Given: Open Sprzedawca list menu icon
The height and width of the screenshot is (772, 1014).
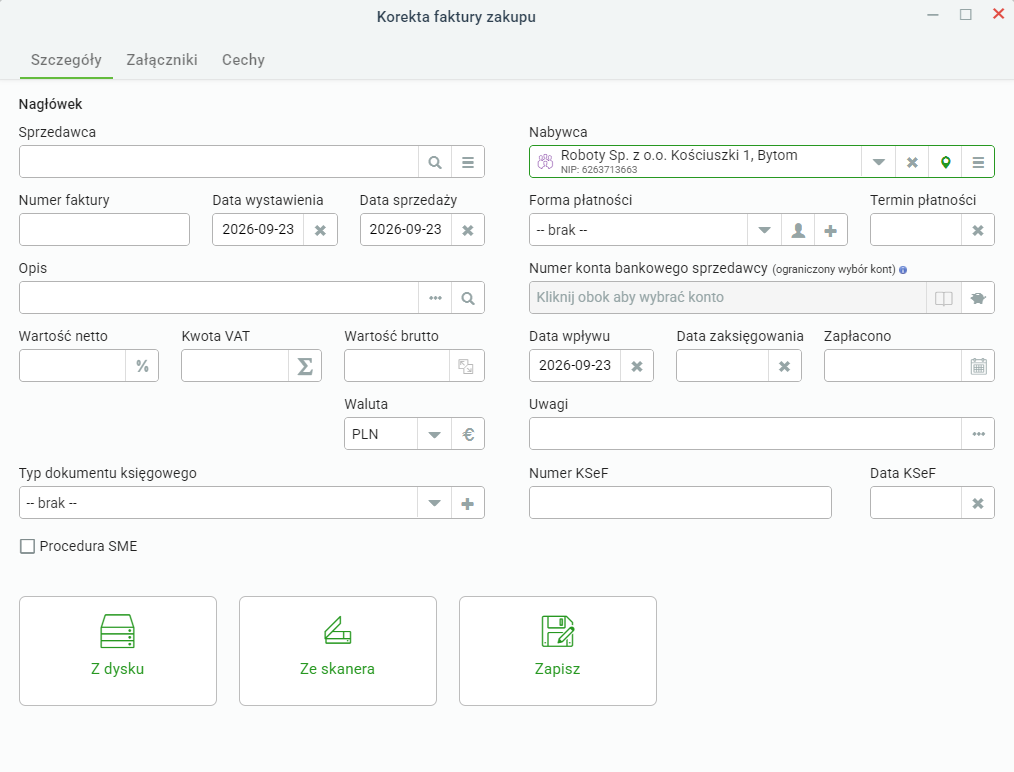Looking at the screenshot, I should [x=468, y=162].
